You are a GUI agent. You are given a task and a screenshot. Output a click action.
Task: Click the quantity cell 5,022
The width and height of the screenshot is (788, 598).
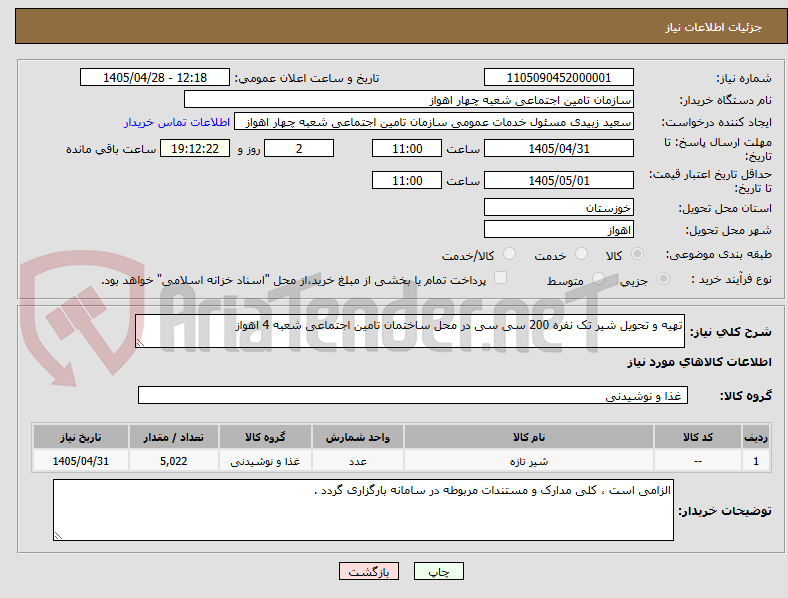173,461
